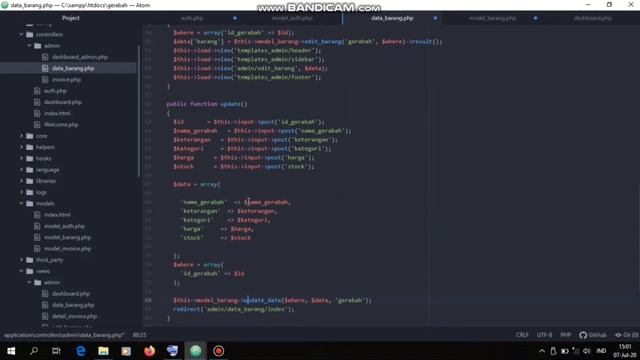Screen dimensions: 640x360
Task: Click the Git branch icon in status bar
Action: coord(618,335)
